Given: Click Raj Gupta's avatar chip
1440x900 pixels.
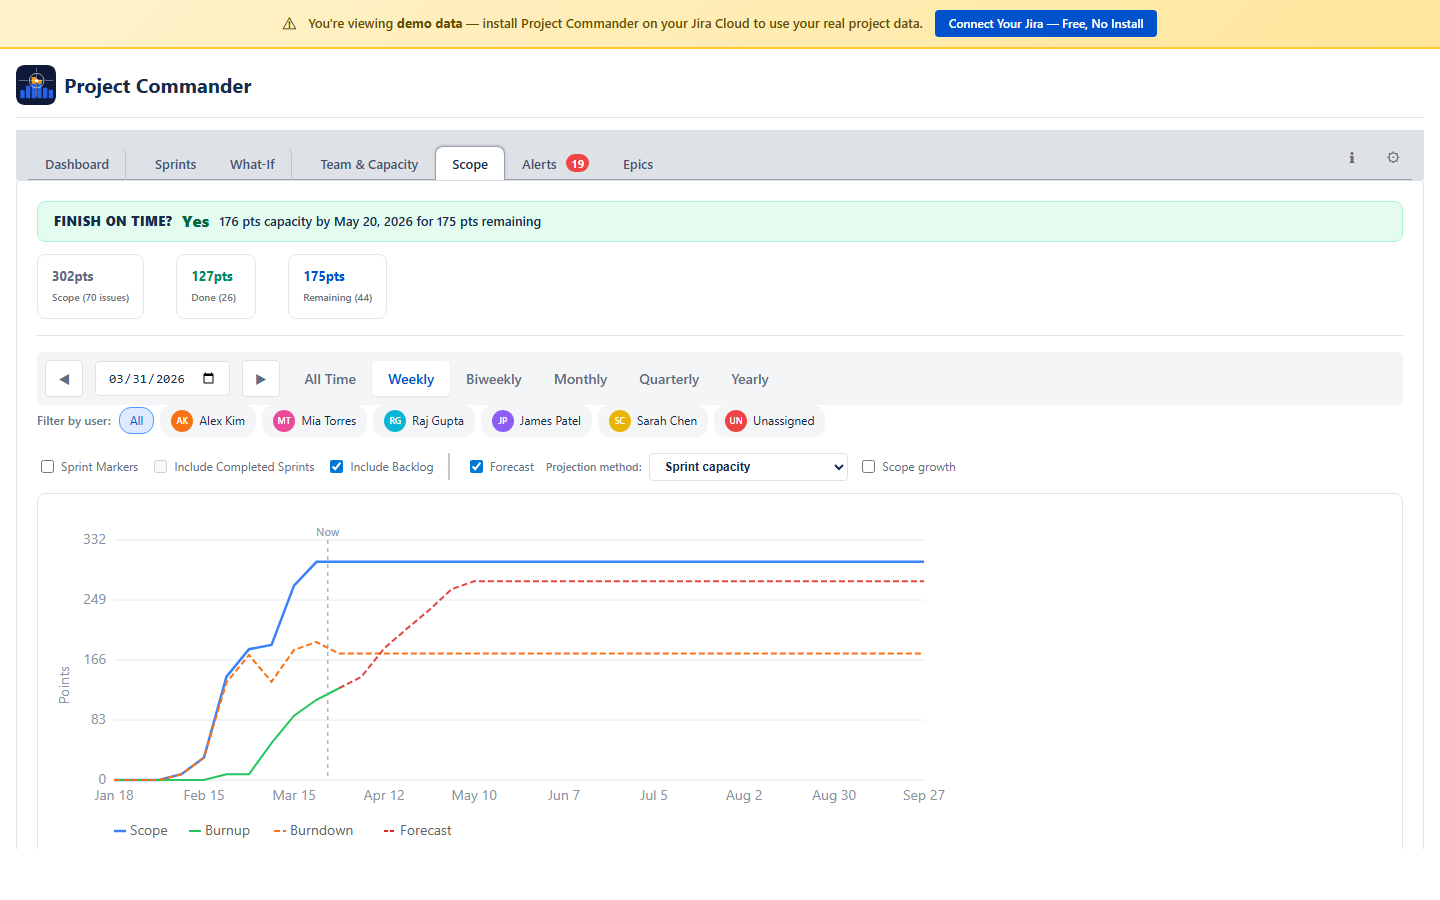Looking at the screenshot, I should [394, 421].
